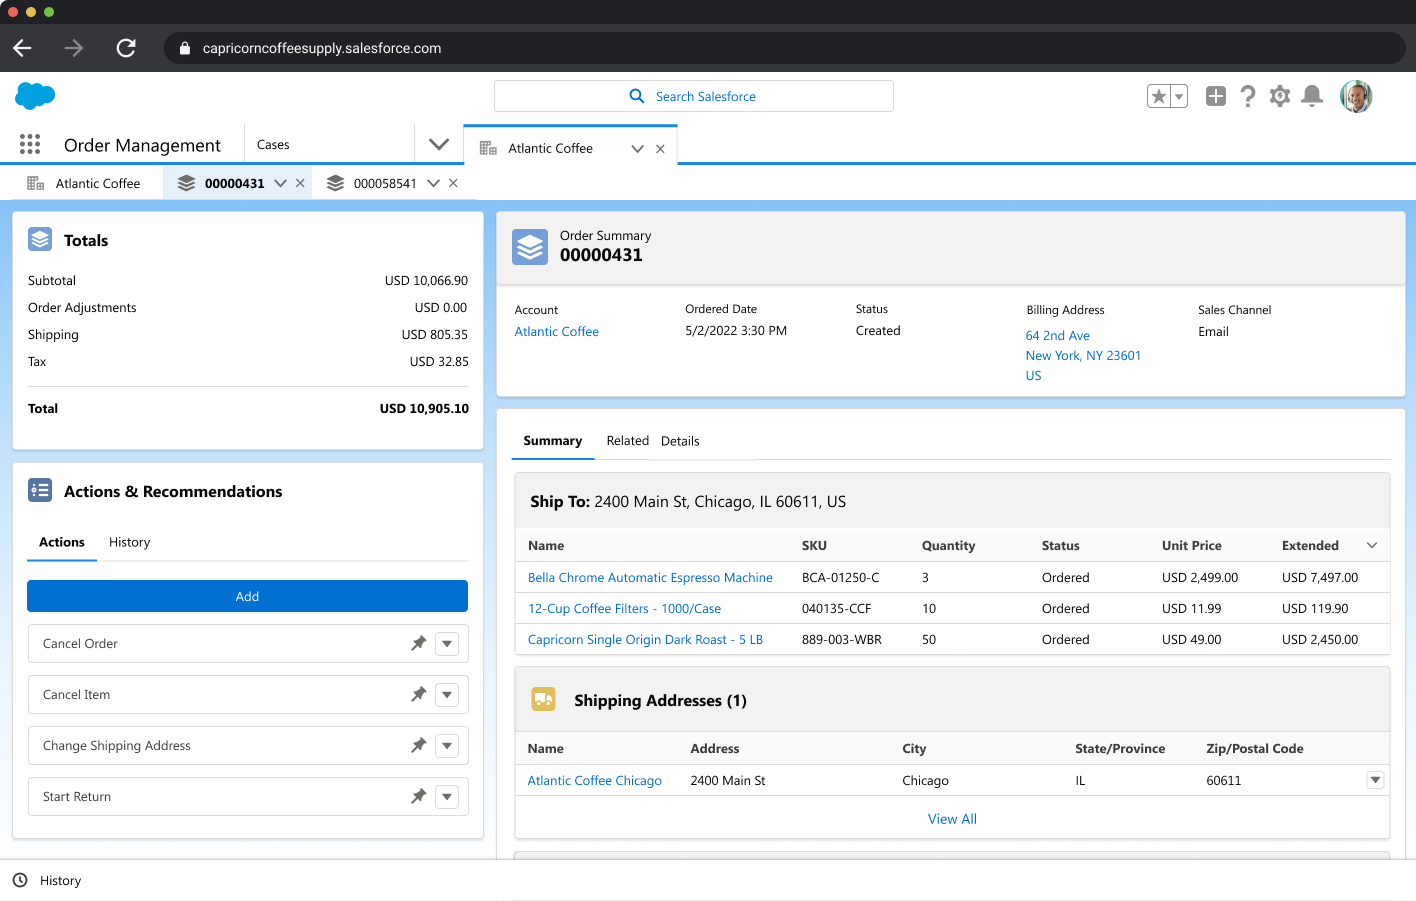Viewport: 1416px width, 901px height.
Task: Open the favorites list dropdown arrow
Action: pos(1179,96)
